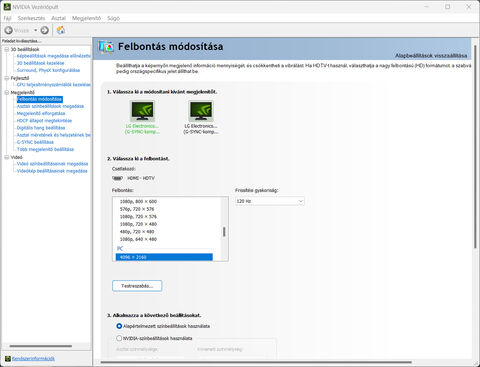The height and width of the screenshot is (367, 480).
Task: Click Alapbeállítások visszaállítása link
Action: tap(431, 56)
